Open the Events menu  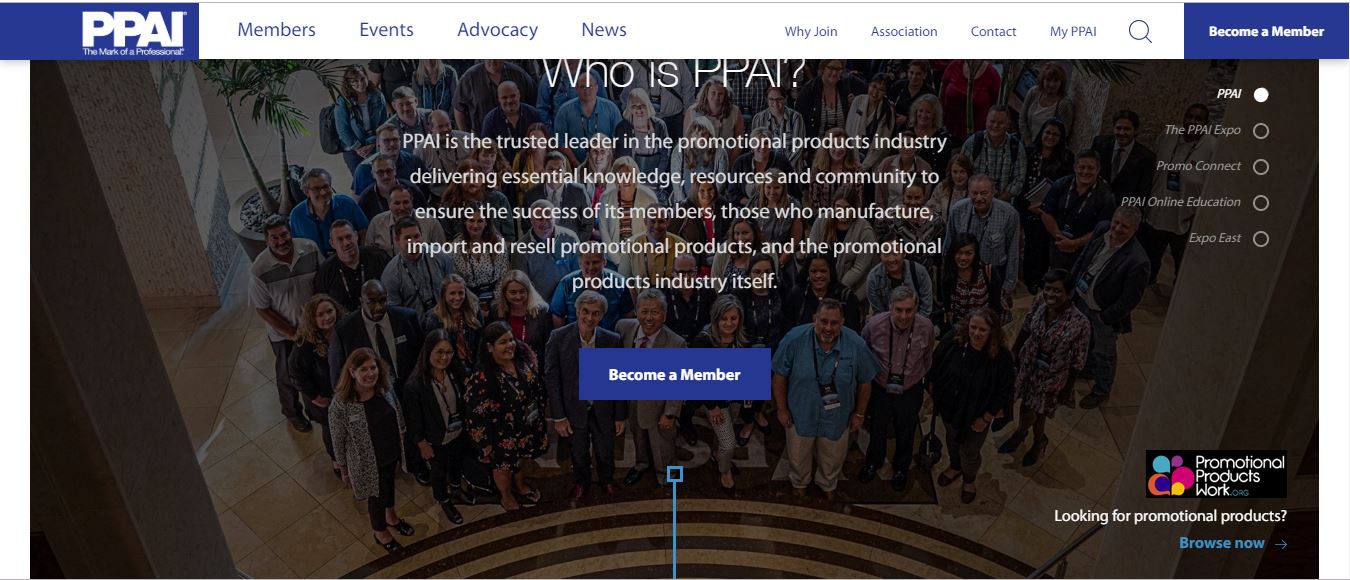(x=386, y=30)
